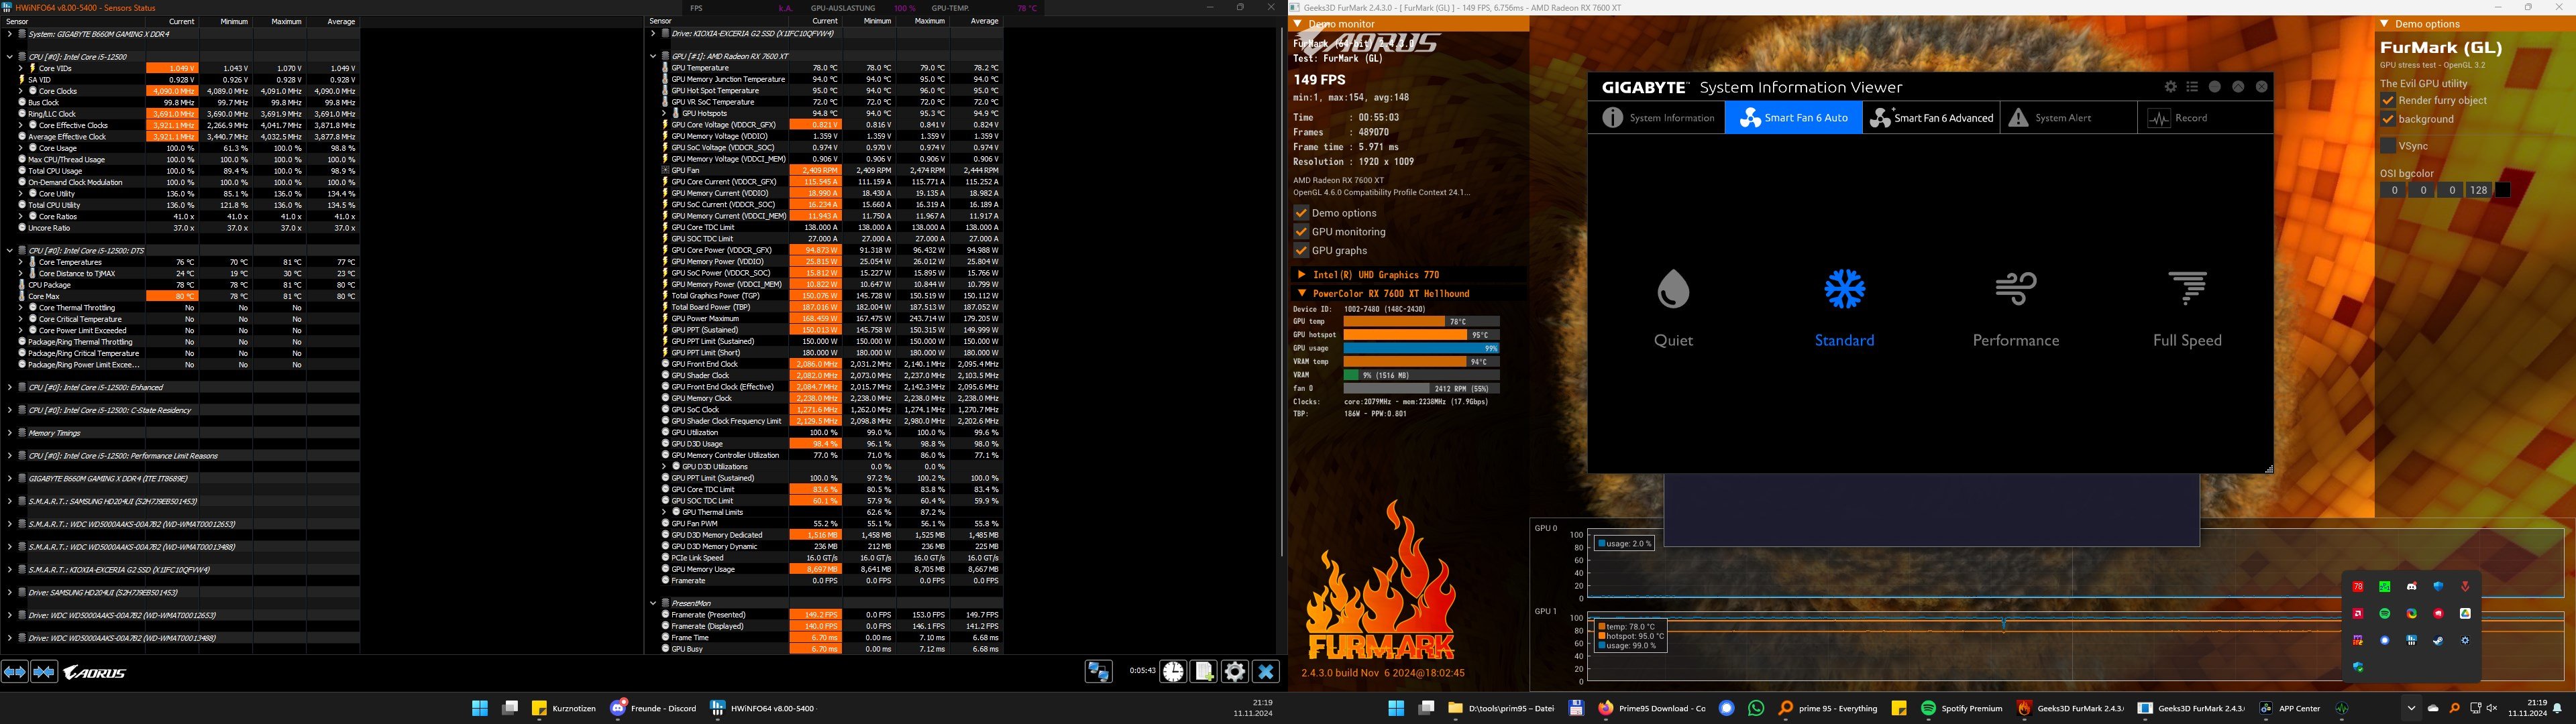Image resolution: width=2576 pixels, height=724 pixels.
Task: Open Start menu on right taskbar
Action: click(1396, 708)
